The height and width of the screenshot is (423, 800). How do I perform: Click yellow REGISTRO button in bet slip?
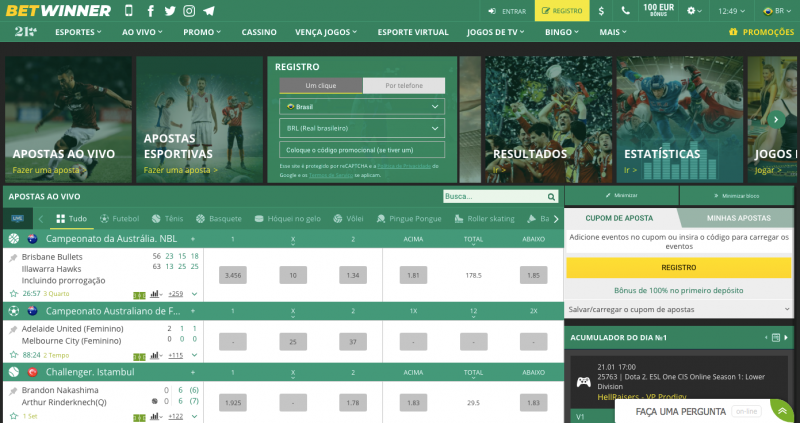pyautogui.click(x=679, y=267)
